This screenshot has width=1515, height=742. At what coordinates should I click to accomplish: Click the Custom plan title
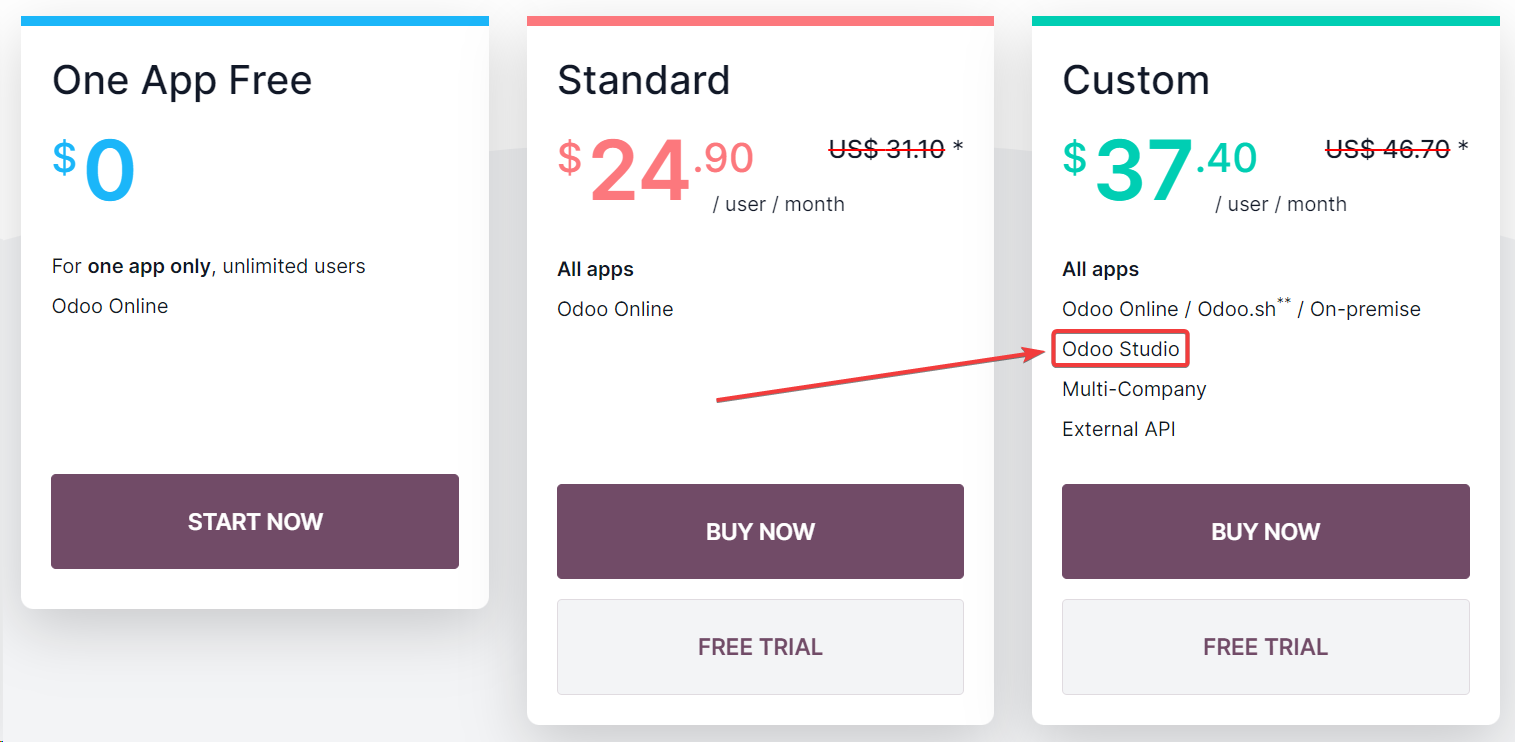pyautogui.click(x=1136, y=80)
